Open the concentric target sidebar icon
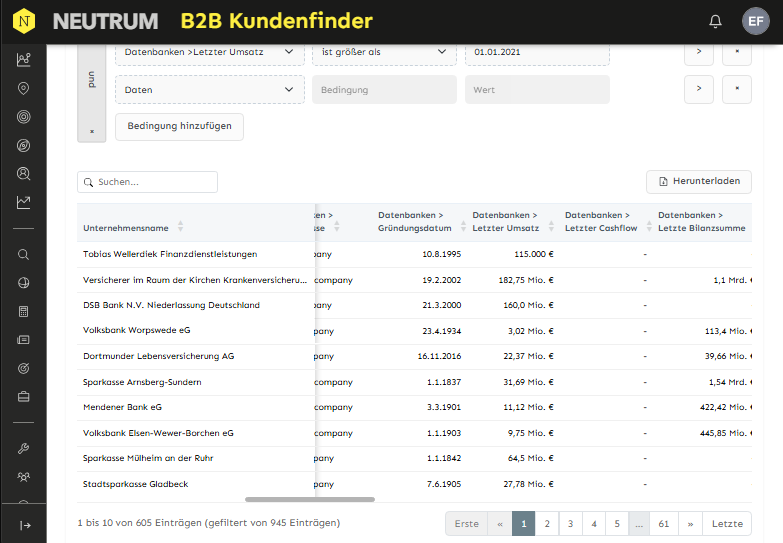Image resolution: width=783 pixels, height=543 pixels. tap(23, 117)
